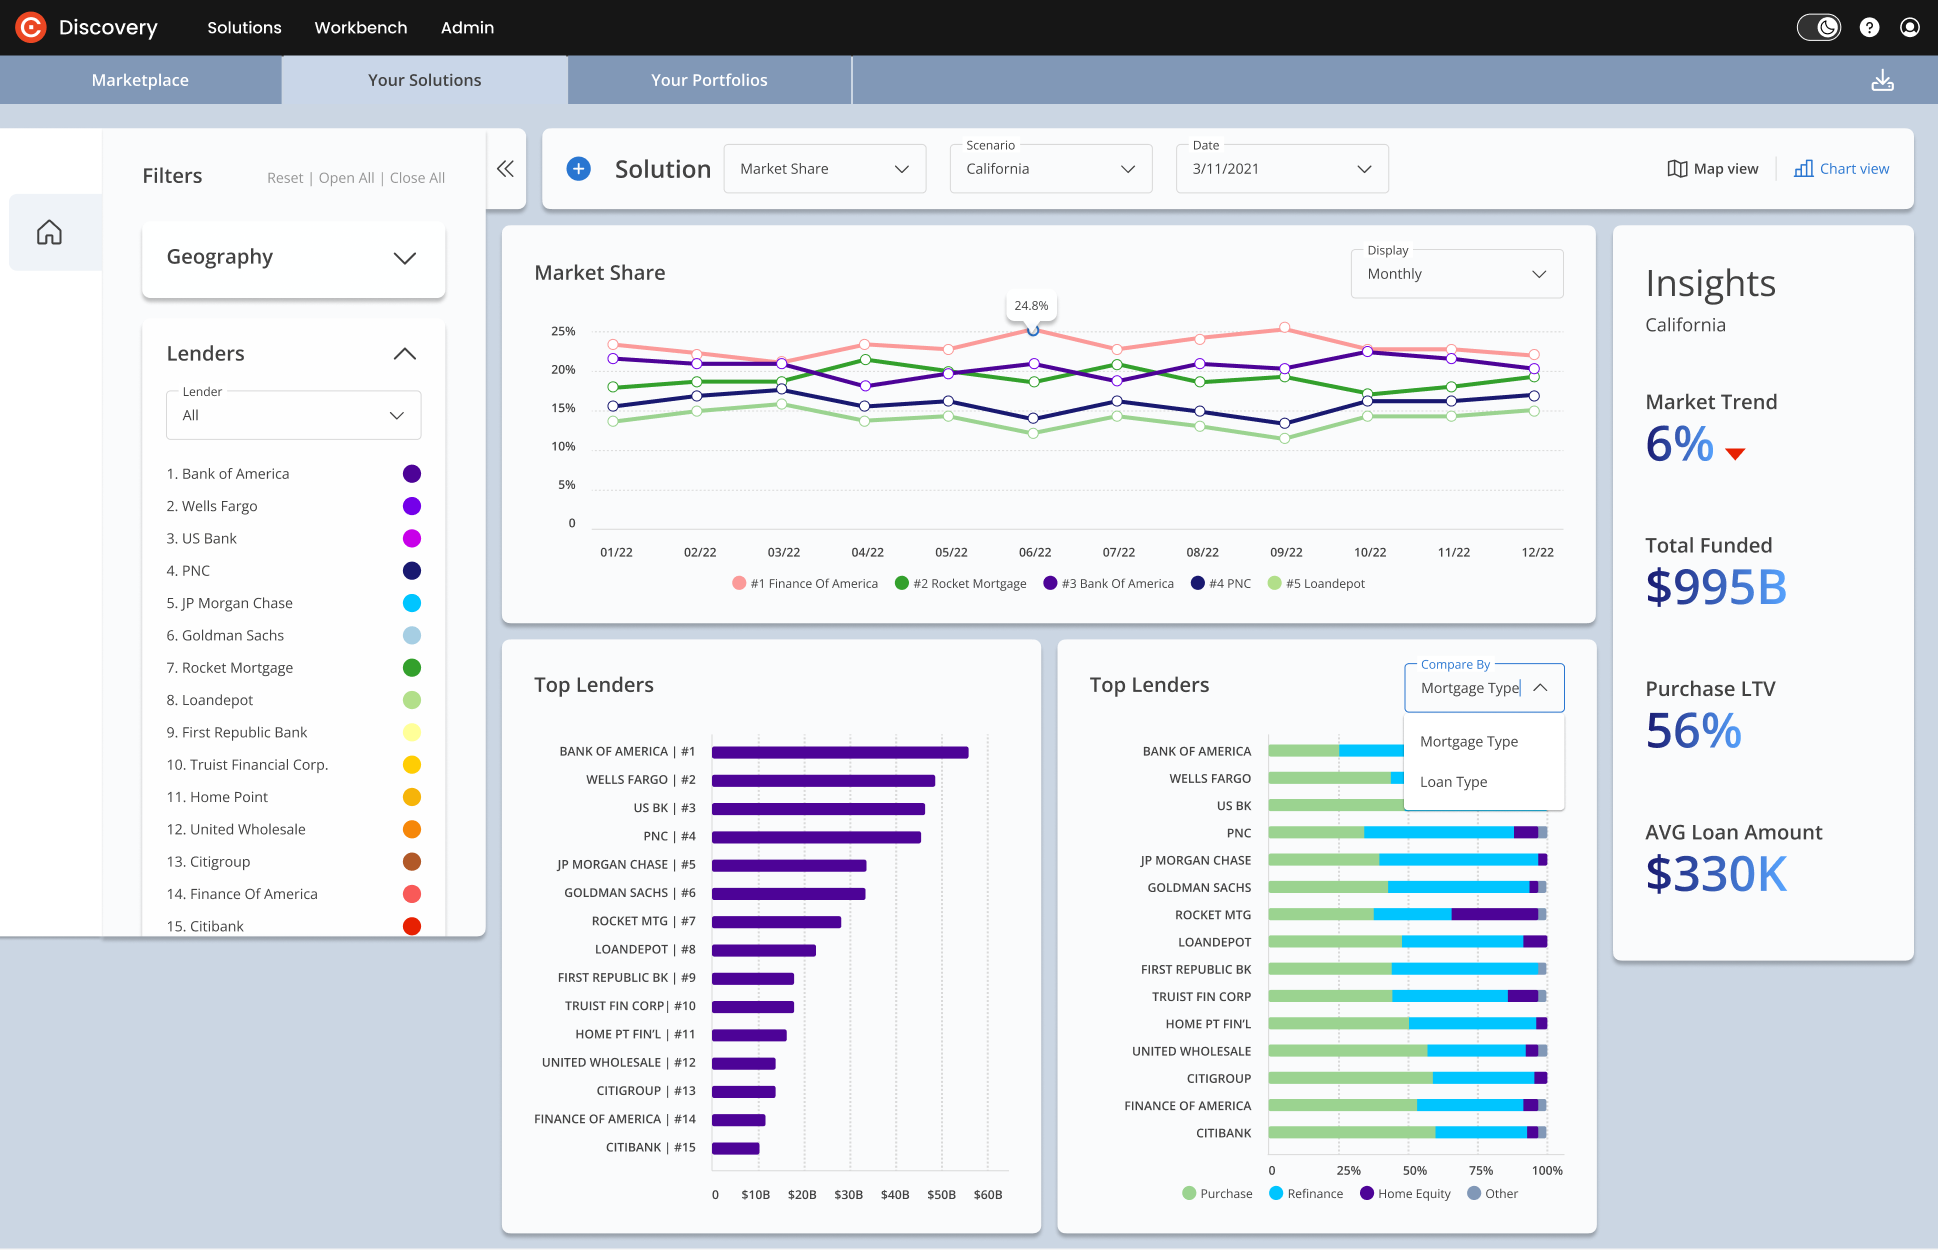Collapse the Lenders filter section
The height and width of the screenshot is (1250, 1938).
click(404, 354)
